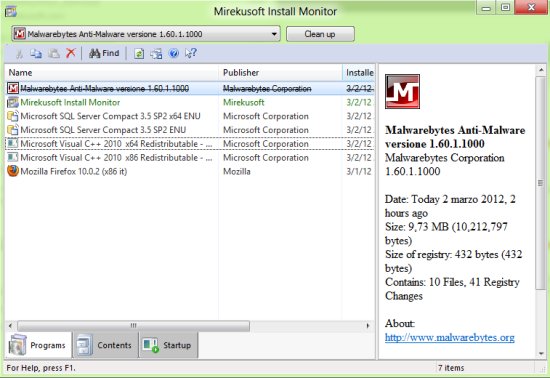Image resolution: width=550 pixels, height=378 pixels.
Task: Select the Malwarebytes Anti-Malware row
Action: tap(190, 88)
